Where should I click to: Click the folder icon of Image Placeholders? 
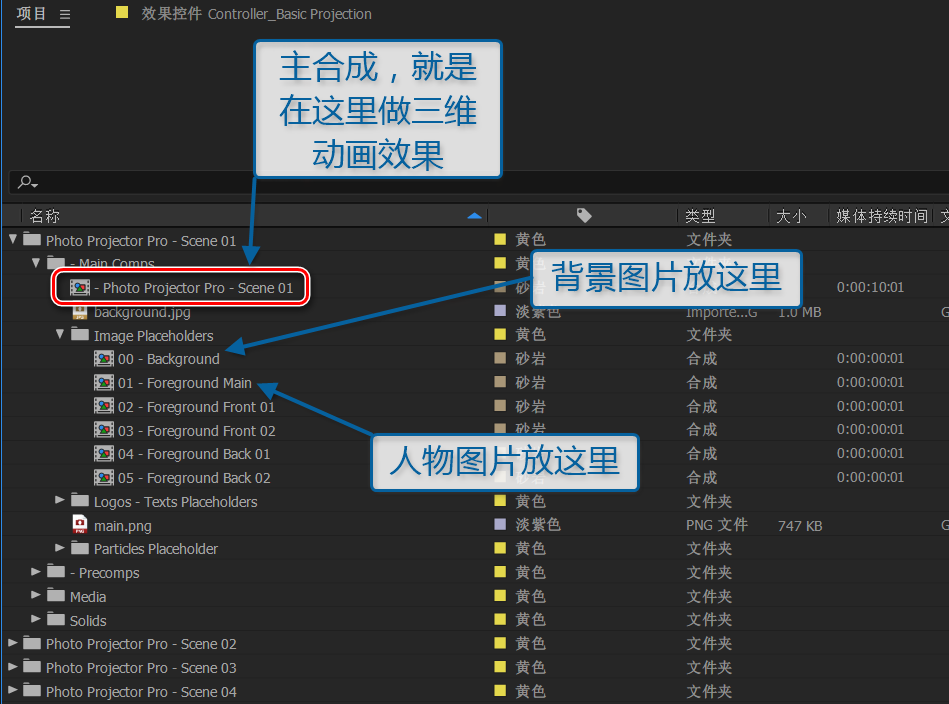point(80,334)
